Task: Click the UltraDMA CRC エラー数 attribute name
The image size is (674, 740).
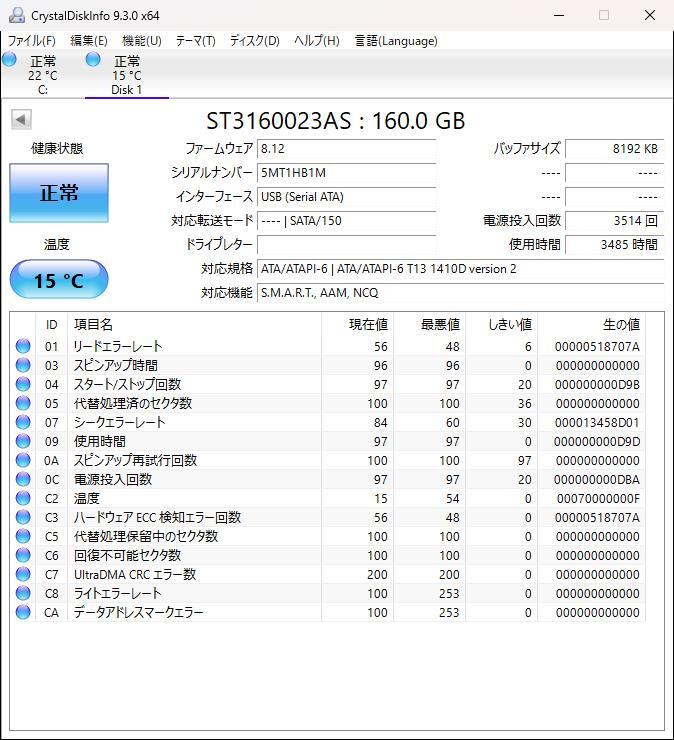Action: coord(135,574)
